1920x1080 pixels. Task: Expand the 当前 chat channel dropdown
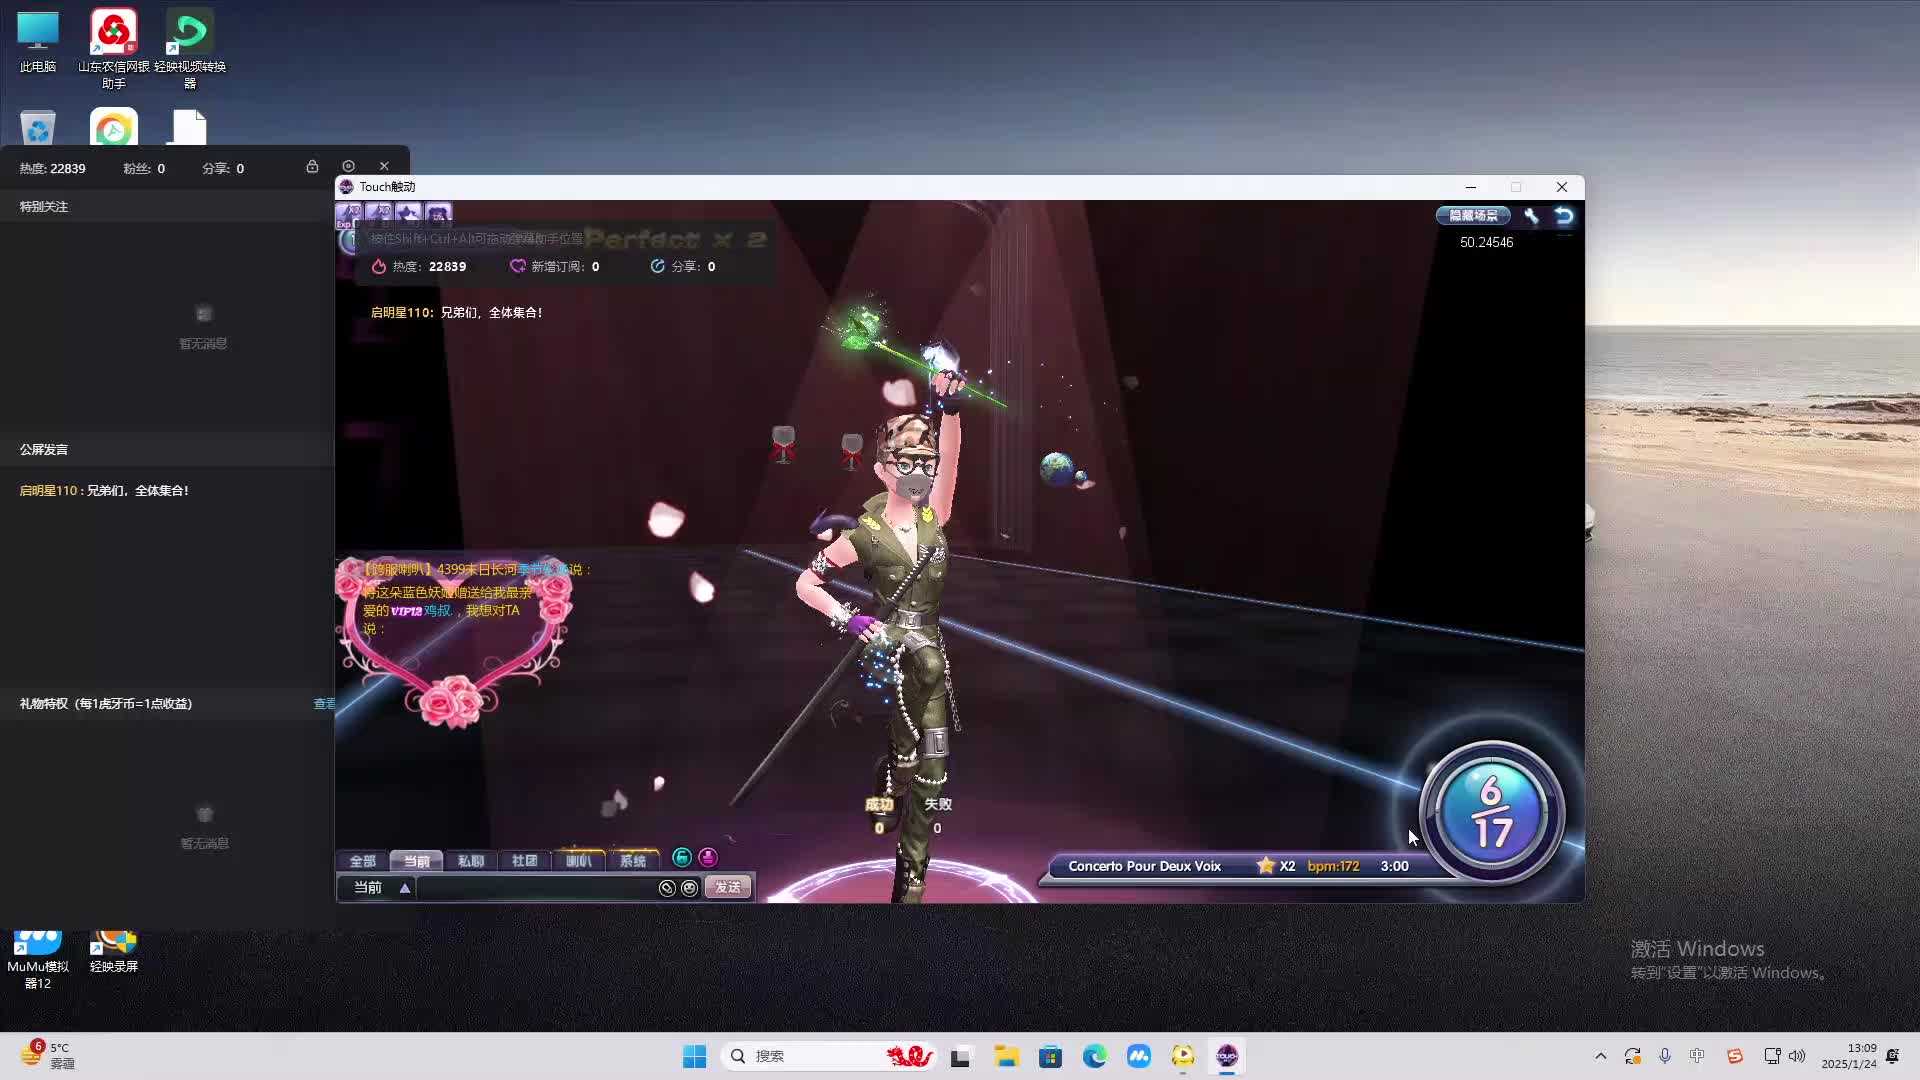click(x=404, y=888)
